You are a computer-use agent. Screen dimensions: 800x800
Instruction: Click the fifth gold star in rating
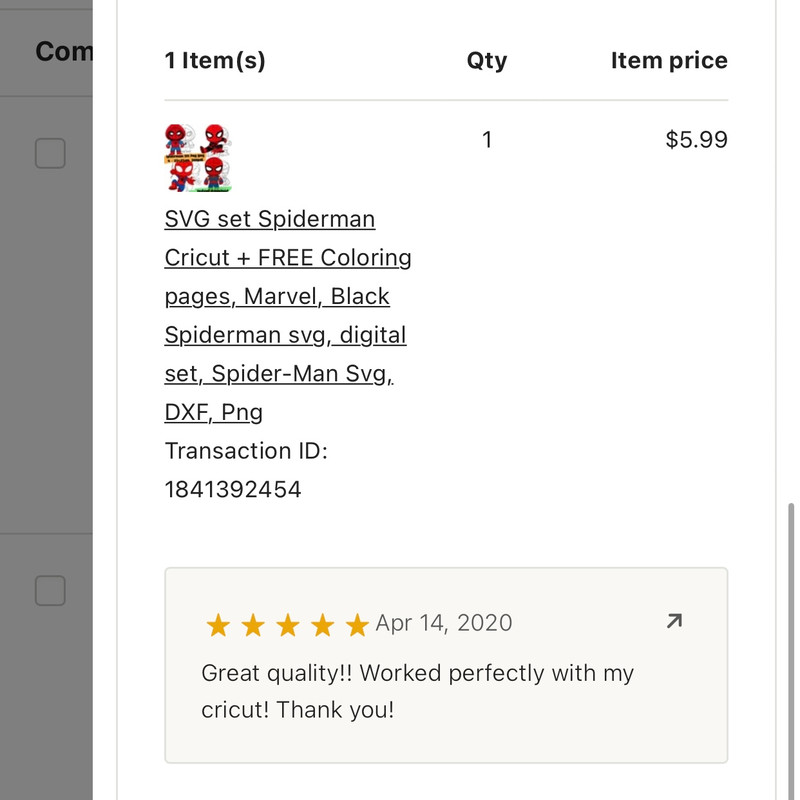point(357,626)
